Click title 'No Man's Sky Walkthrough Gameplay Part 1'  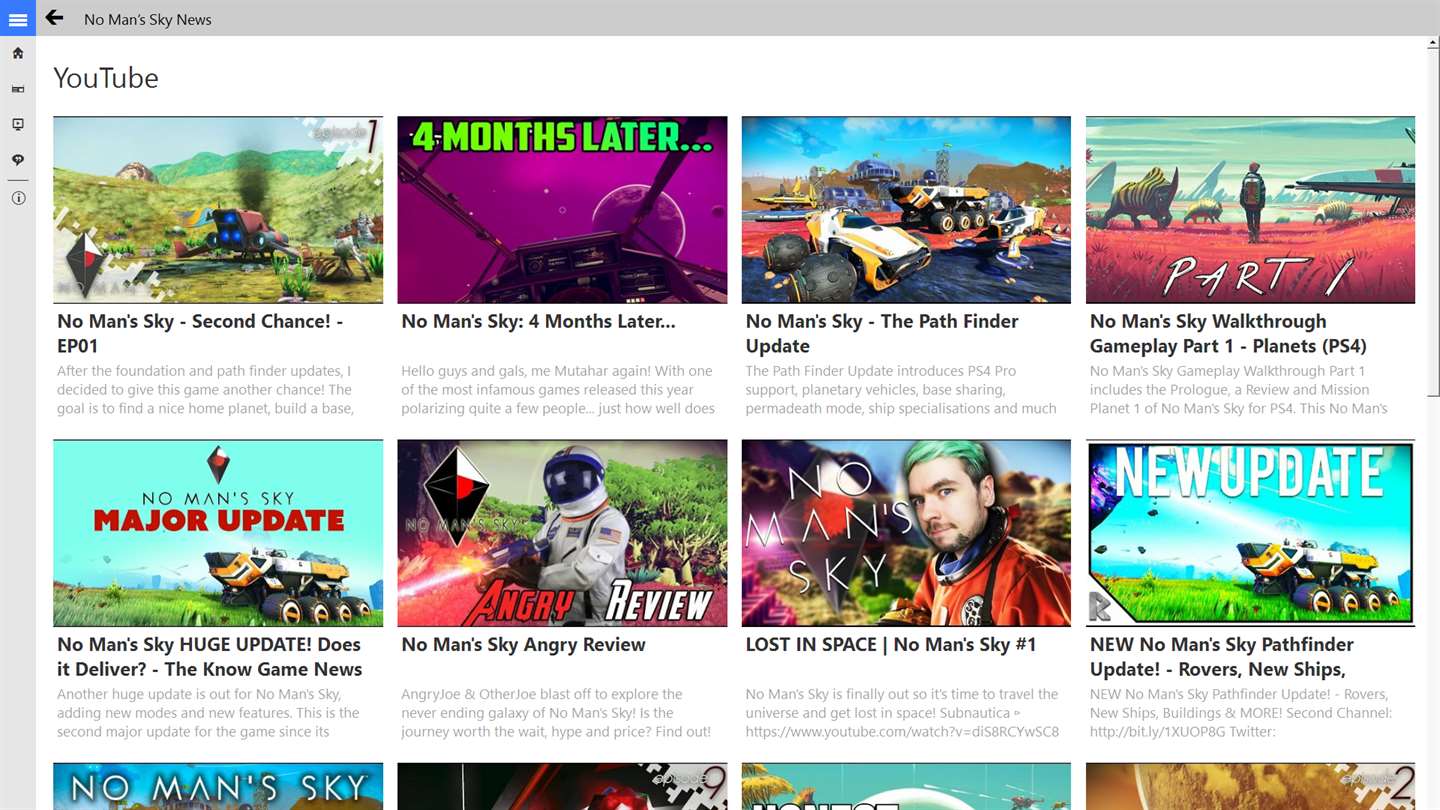pyautogui.click(x=1228, y=333)
